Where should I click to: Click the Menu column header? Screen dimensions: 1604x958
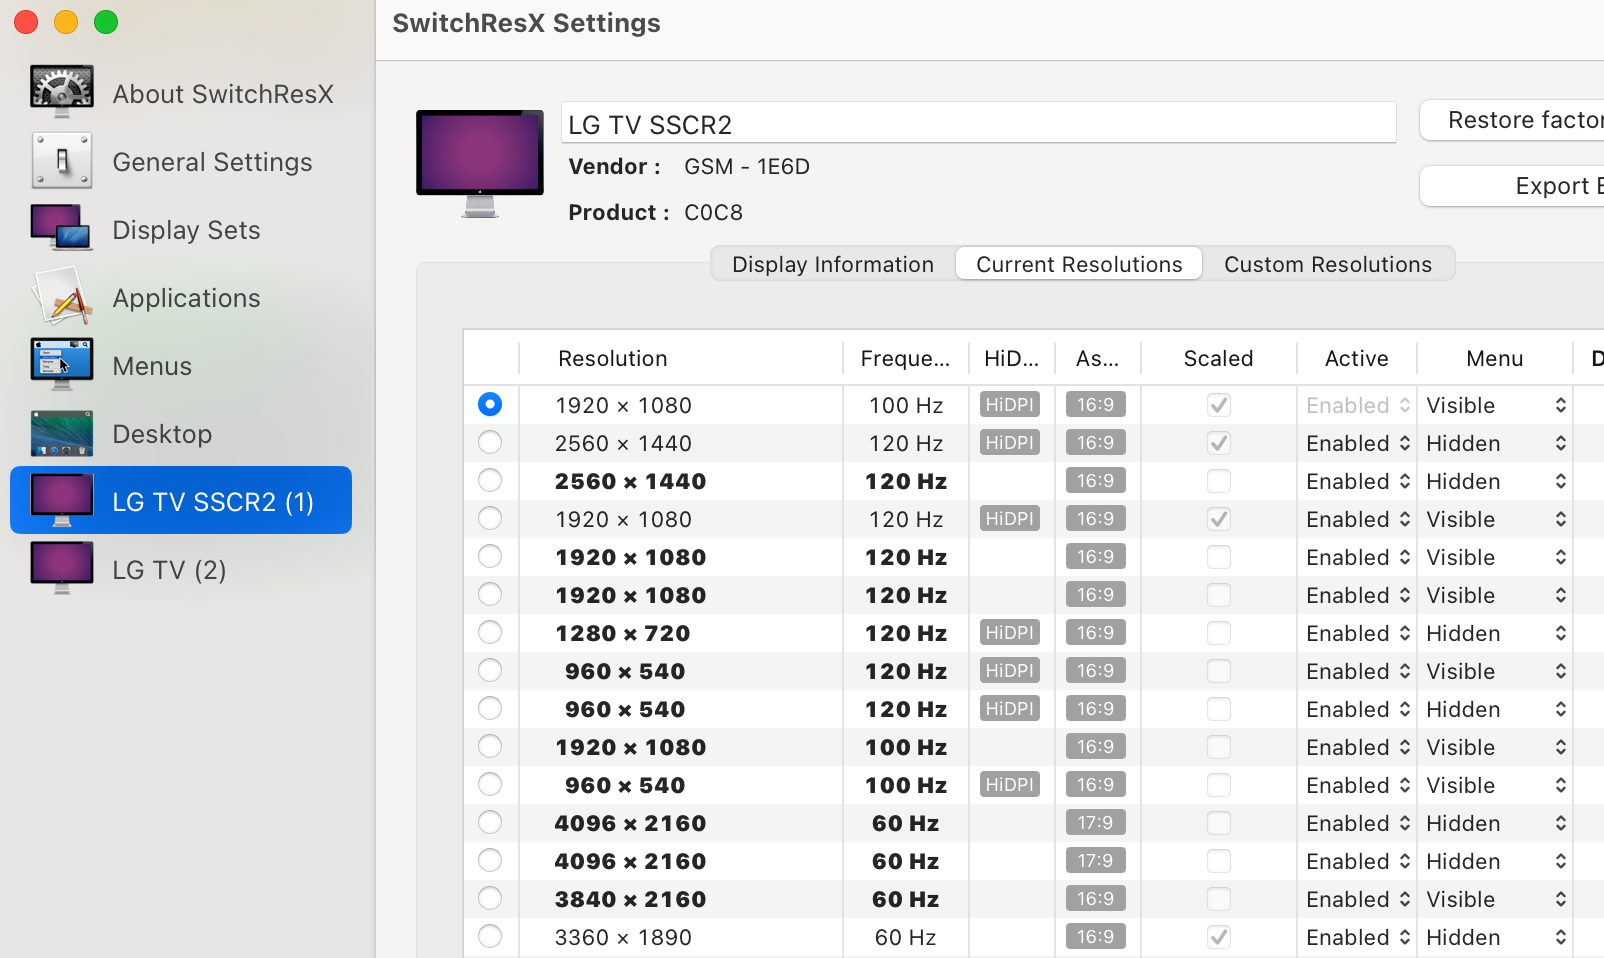coord(1495,358)
